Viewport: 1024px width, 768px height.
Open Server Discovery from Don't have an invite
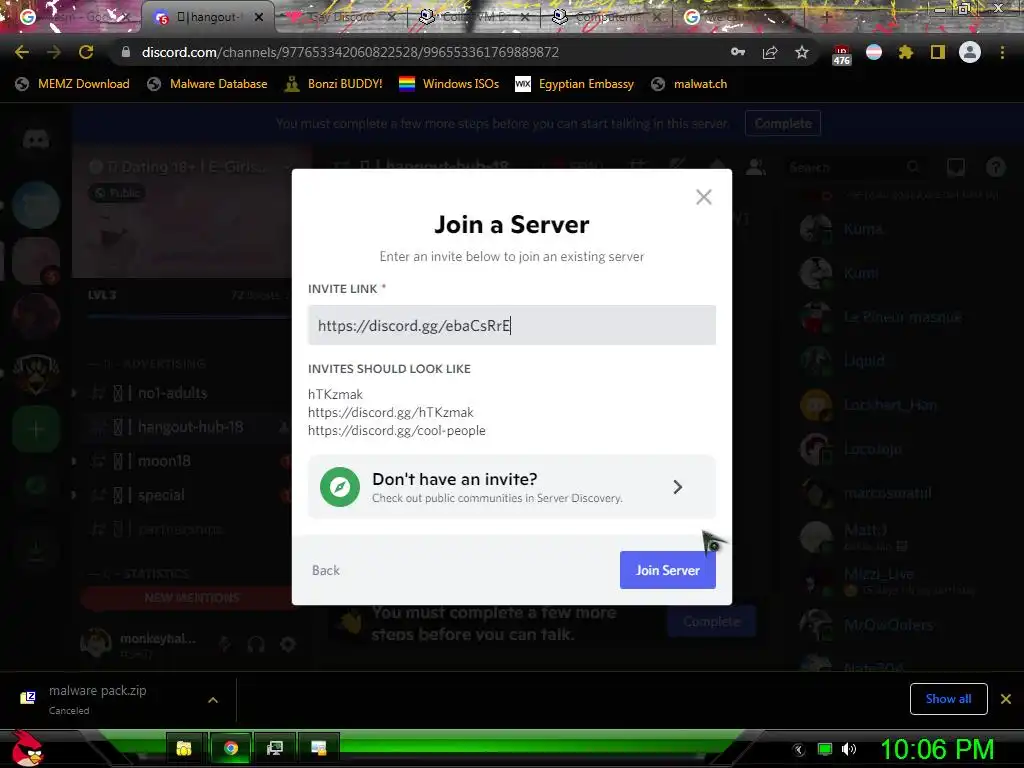pyautogui.click(x=511, y=487)
